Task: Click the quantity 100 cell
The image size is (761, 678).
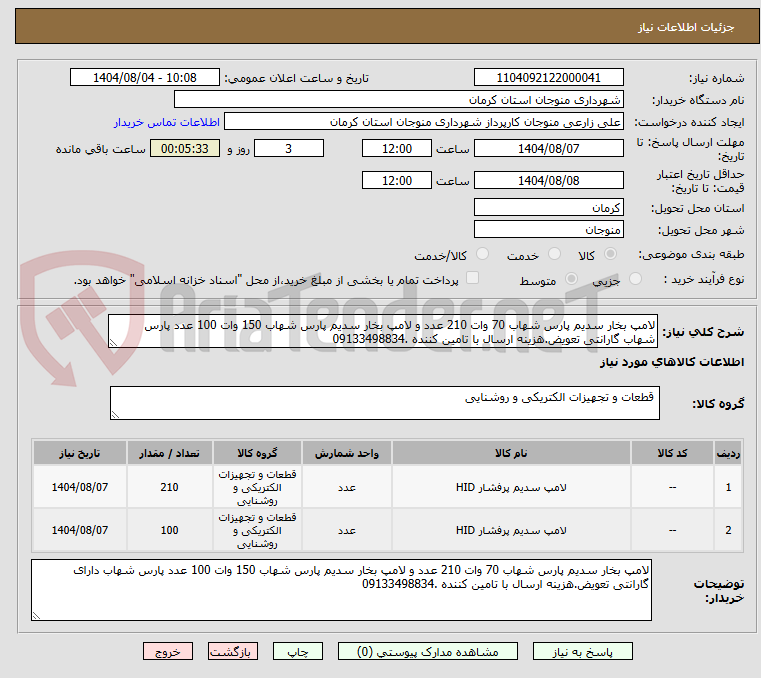Action: click(169, 530)
